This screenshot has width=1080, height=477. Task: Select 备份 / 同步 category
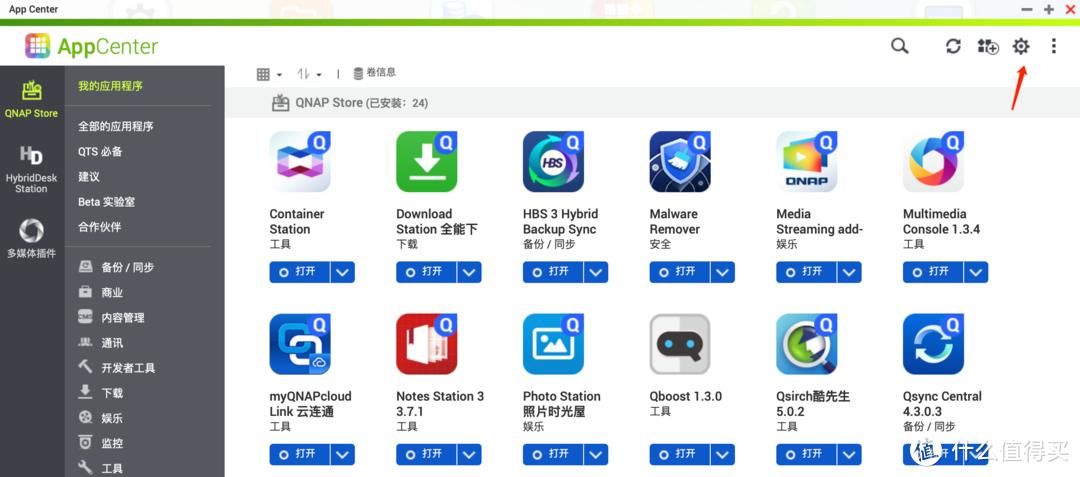click(116, 267)
